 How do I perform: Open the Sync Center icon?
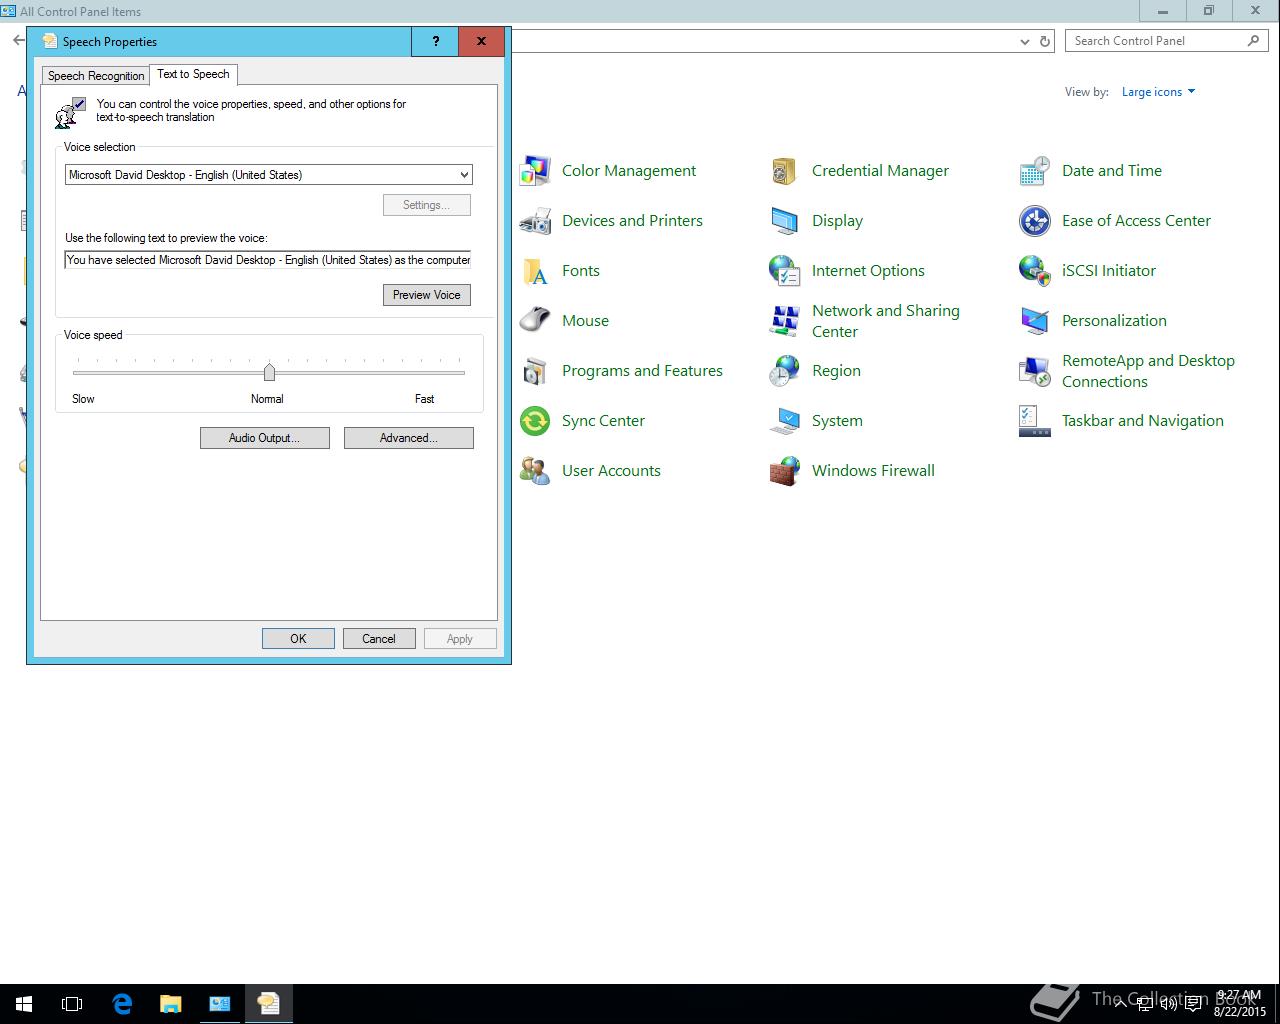click(535, 421)
